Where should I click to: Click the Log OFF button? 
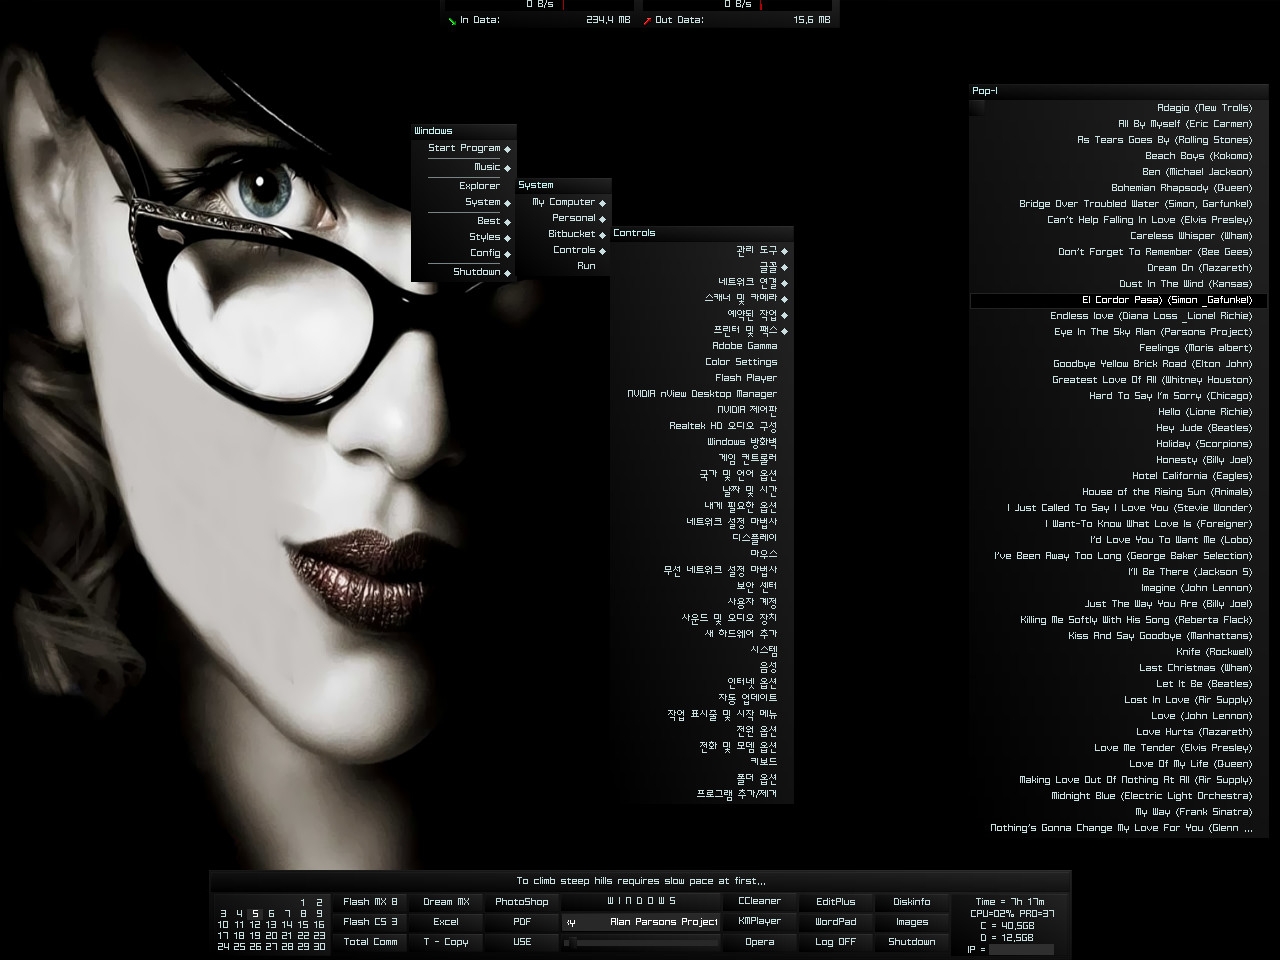click(x=835, y=942)
